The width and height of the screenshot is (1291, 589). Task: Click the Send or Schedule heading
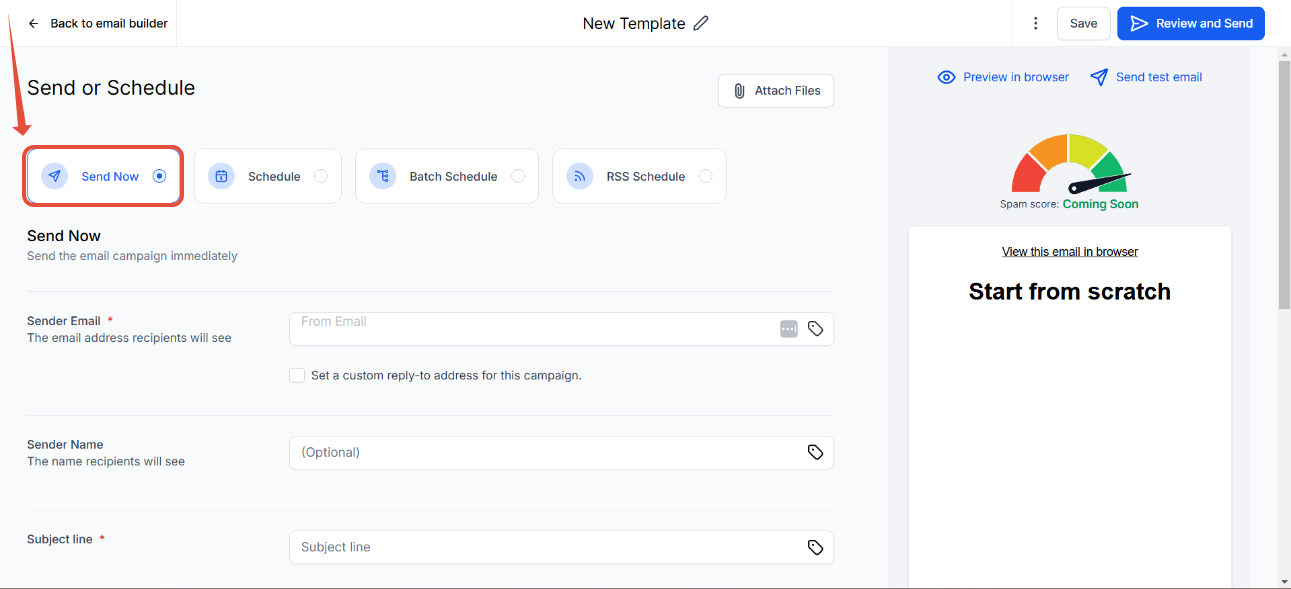(x=111, y=88)
